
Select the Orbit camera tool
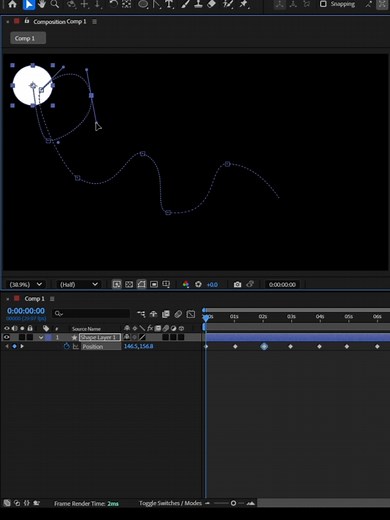click(71, 4)
